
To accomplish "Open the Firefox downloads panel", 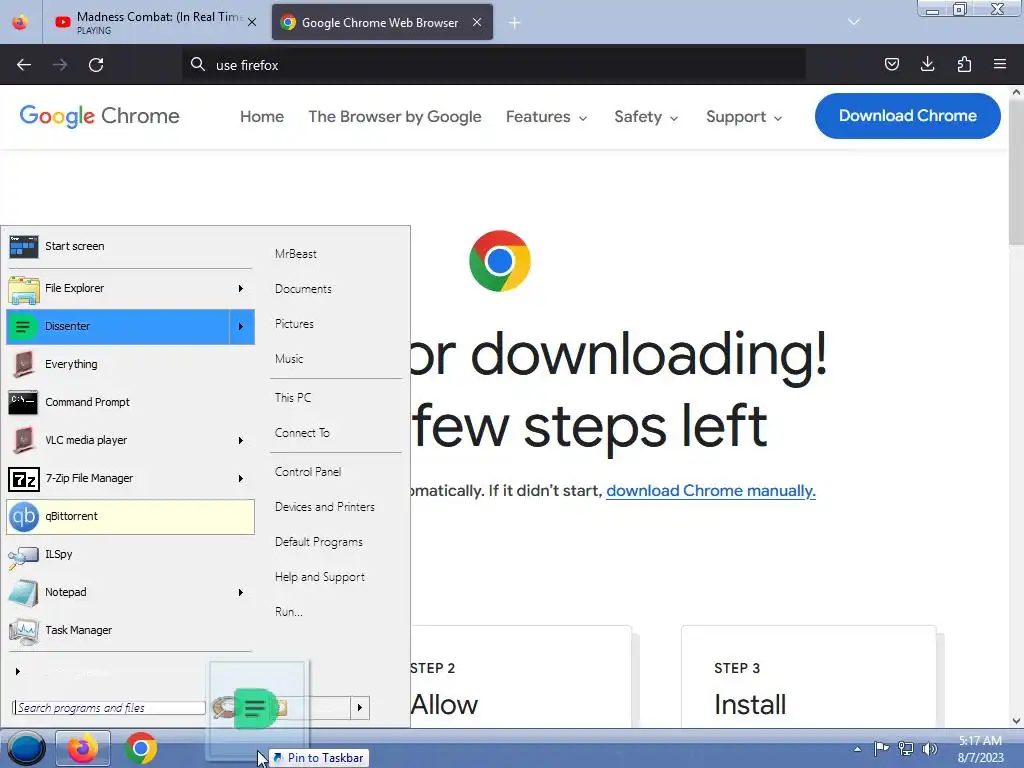I will tap(927, 64).
